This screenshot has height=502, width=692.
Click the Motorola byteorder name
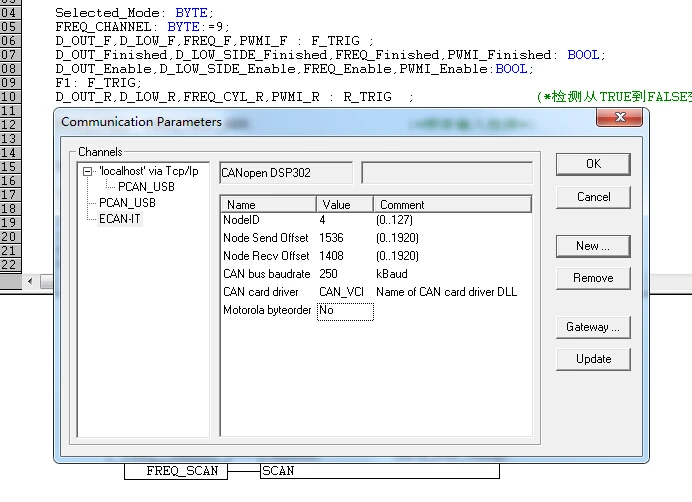click(267, 310)
